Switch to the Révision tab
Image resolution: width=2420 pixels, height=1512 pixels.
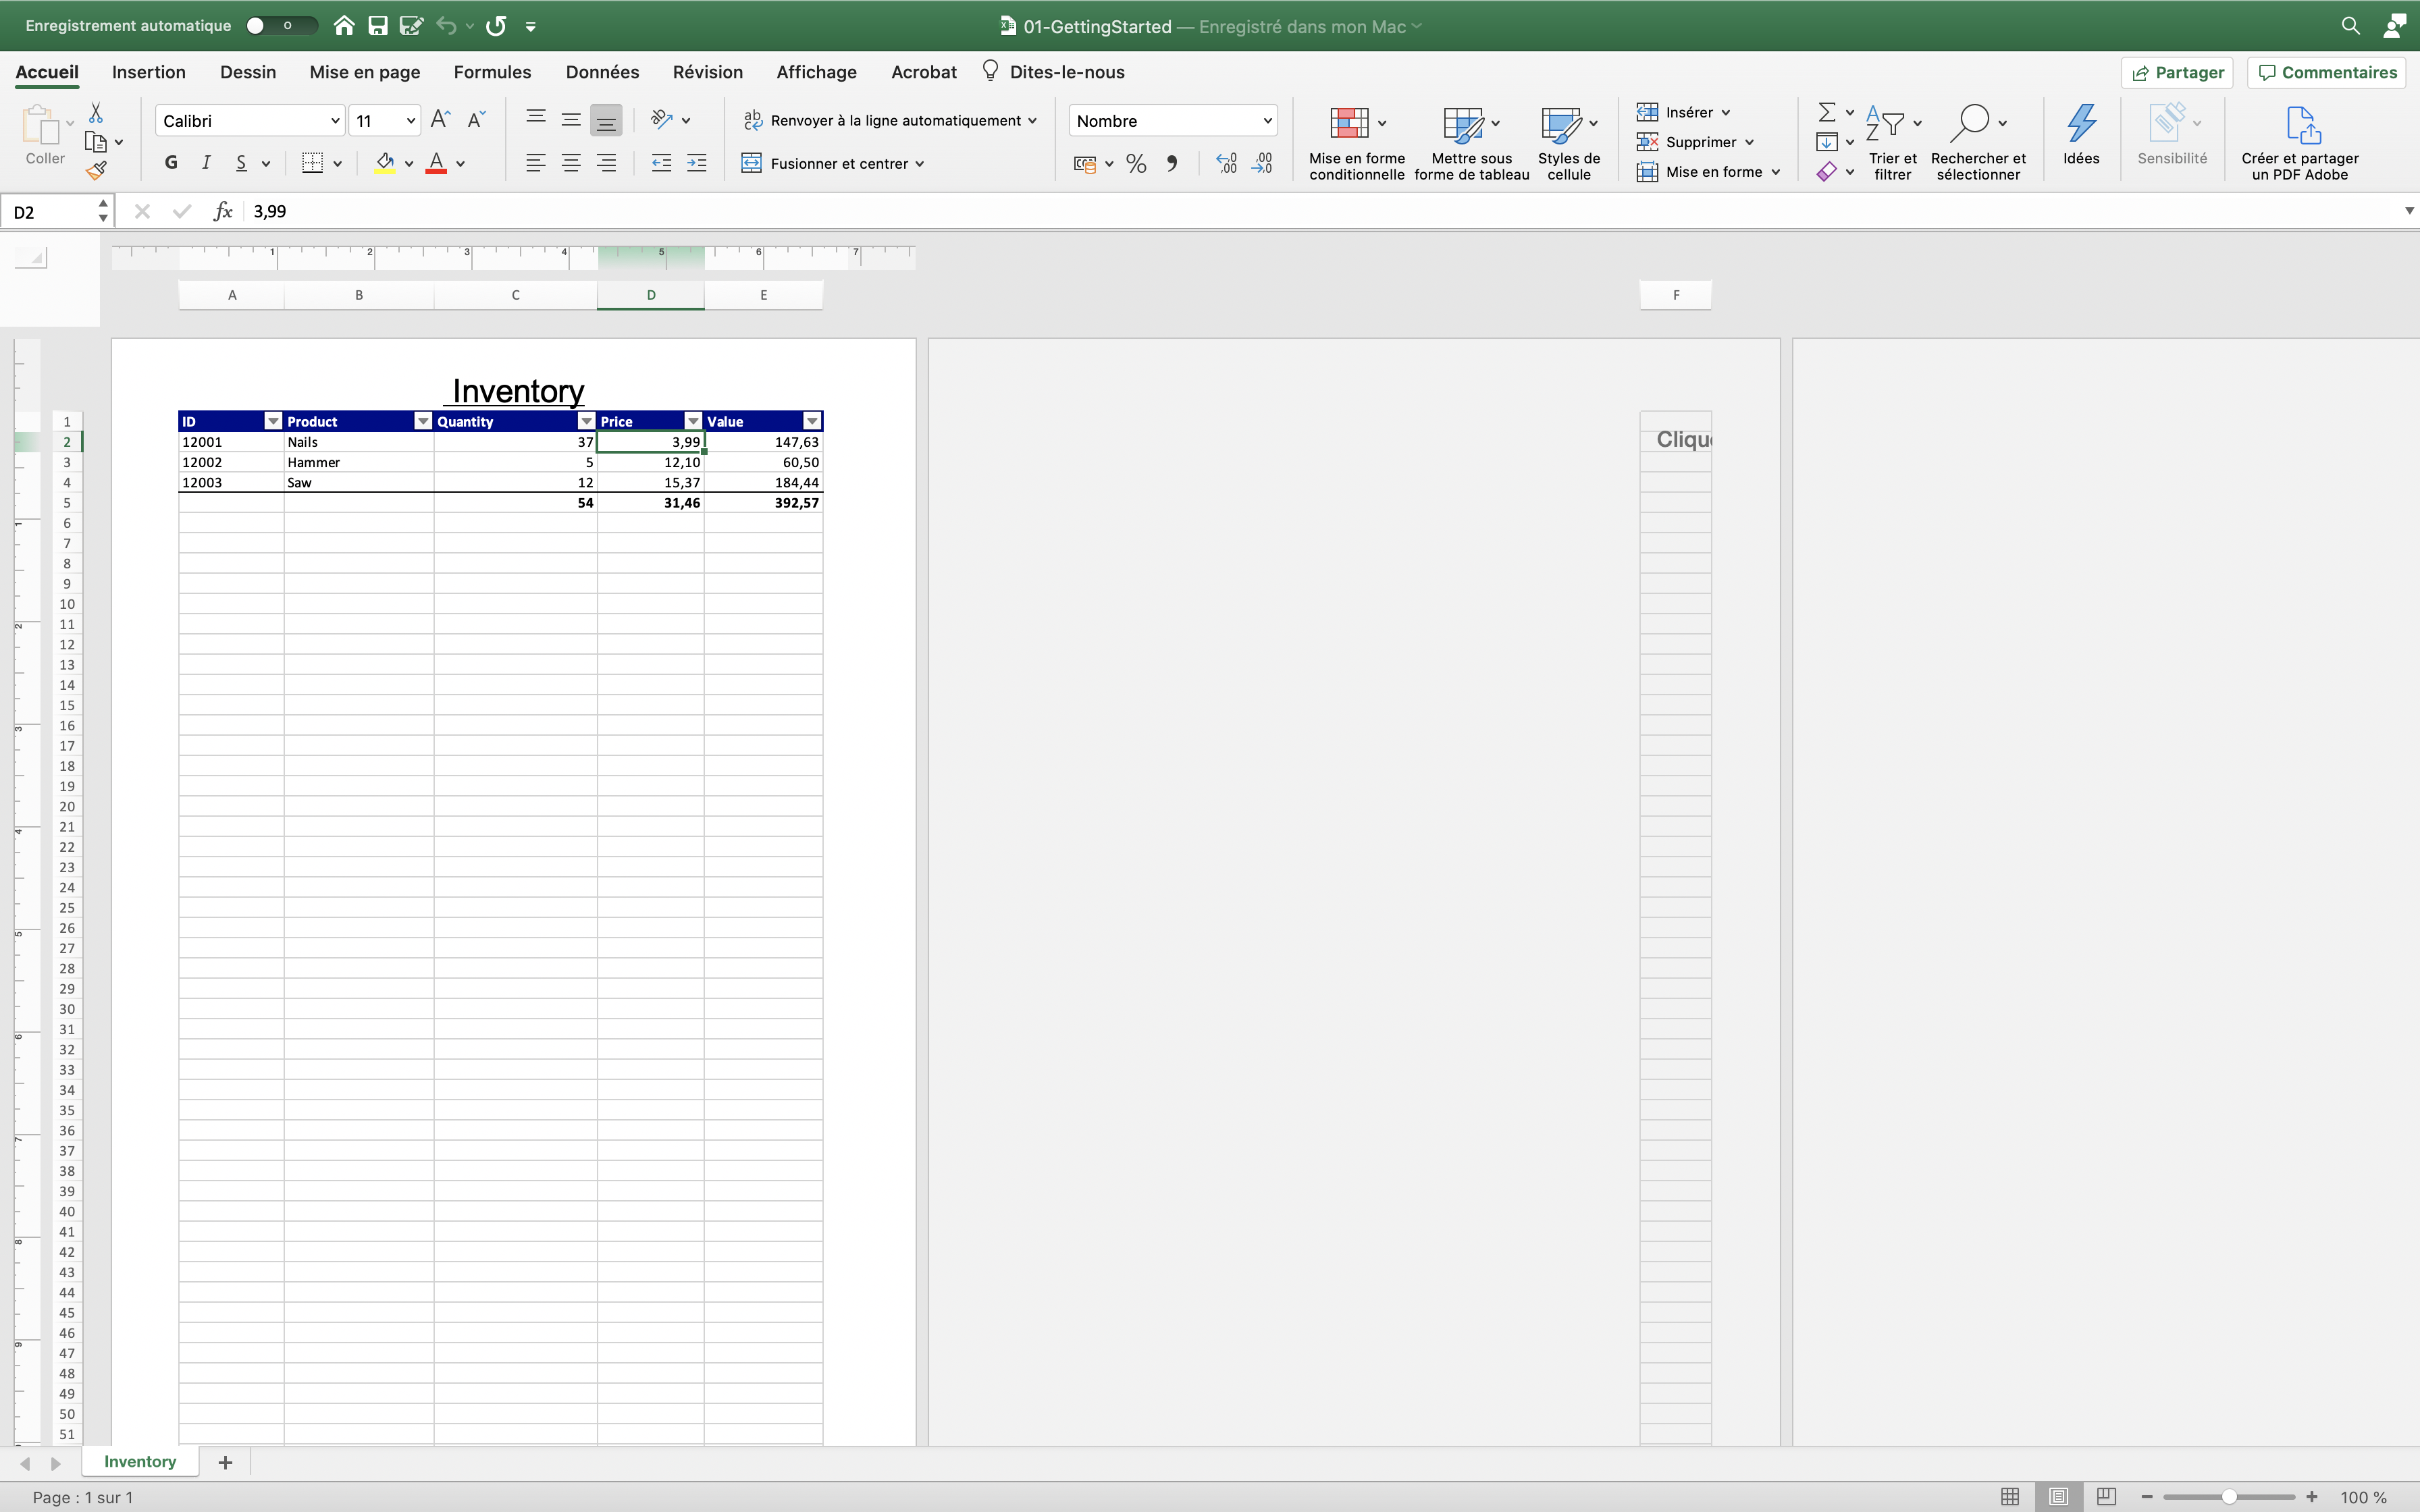pos(707,72)
